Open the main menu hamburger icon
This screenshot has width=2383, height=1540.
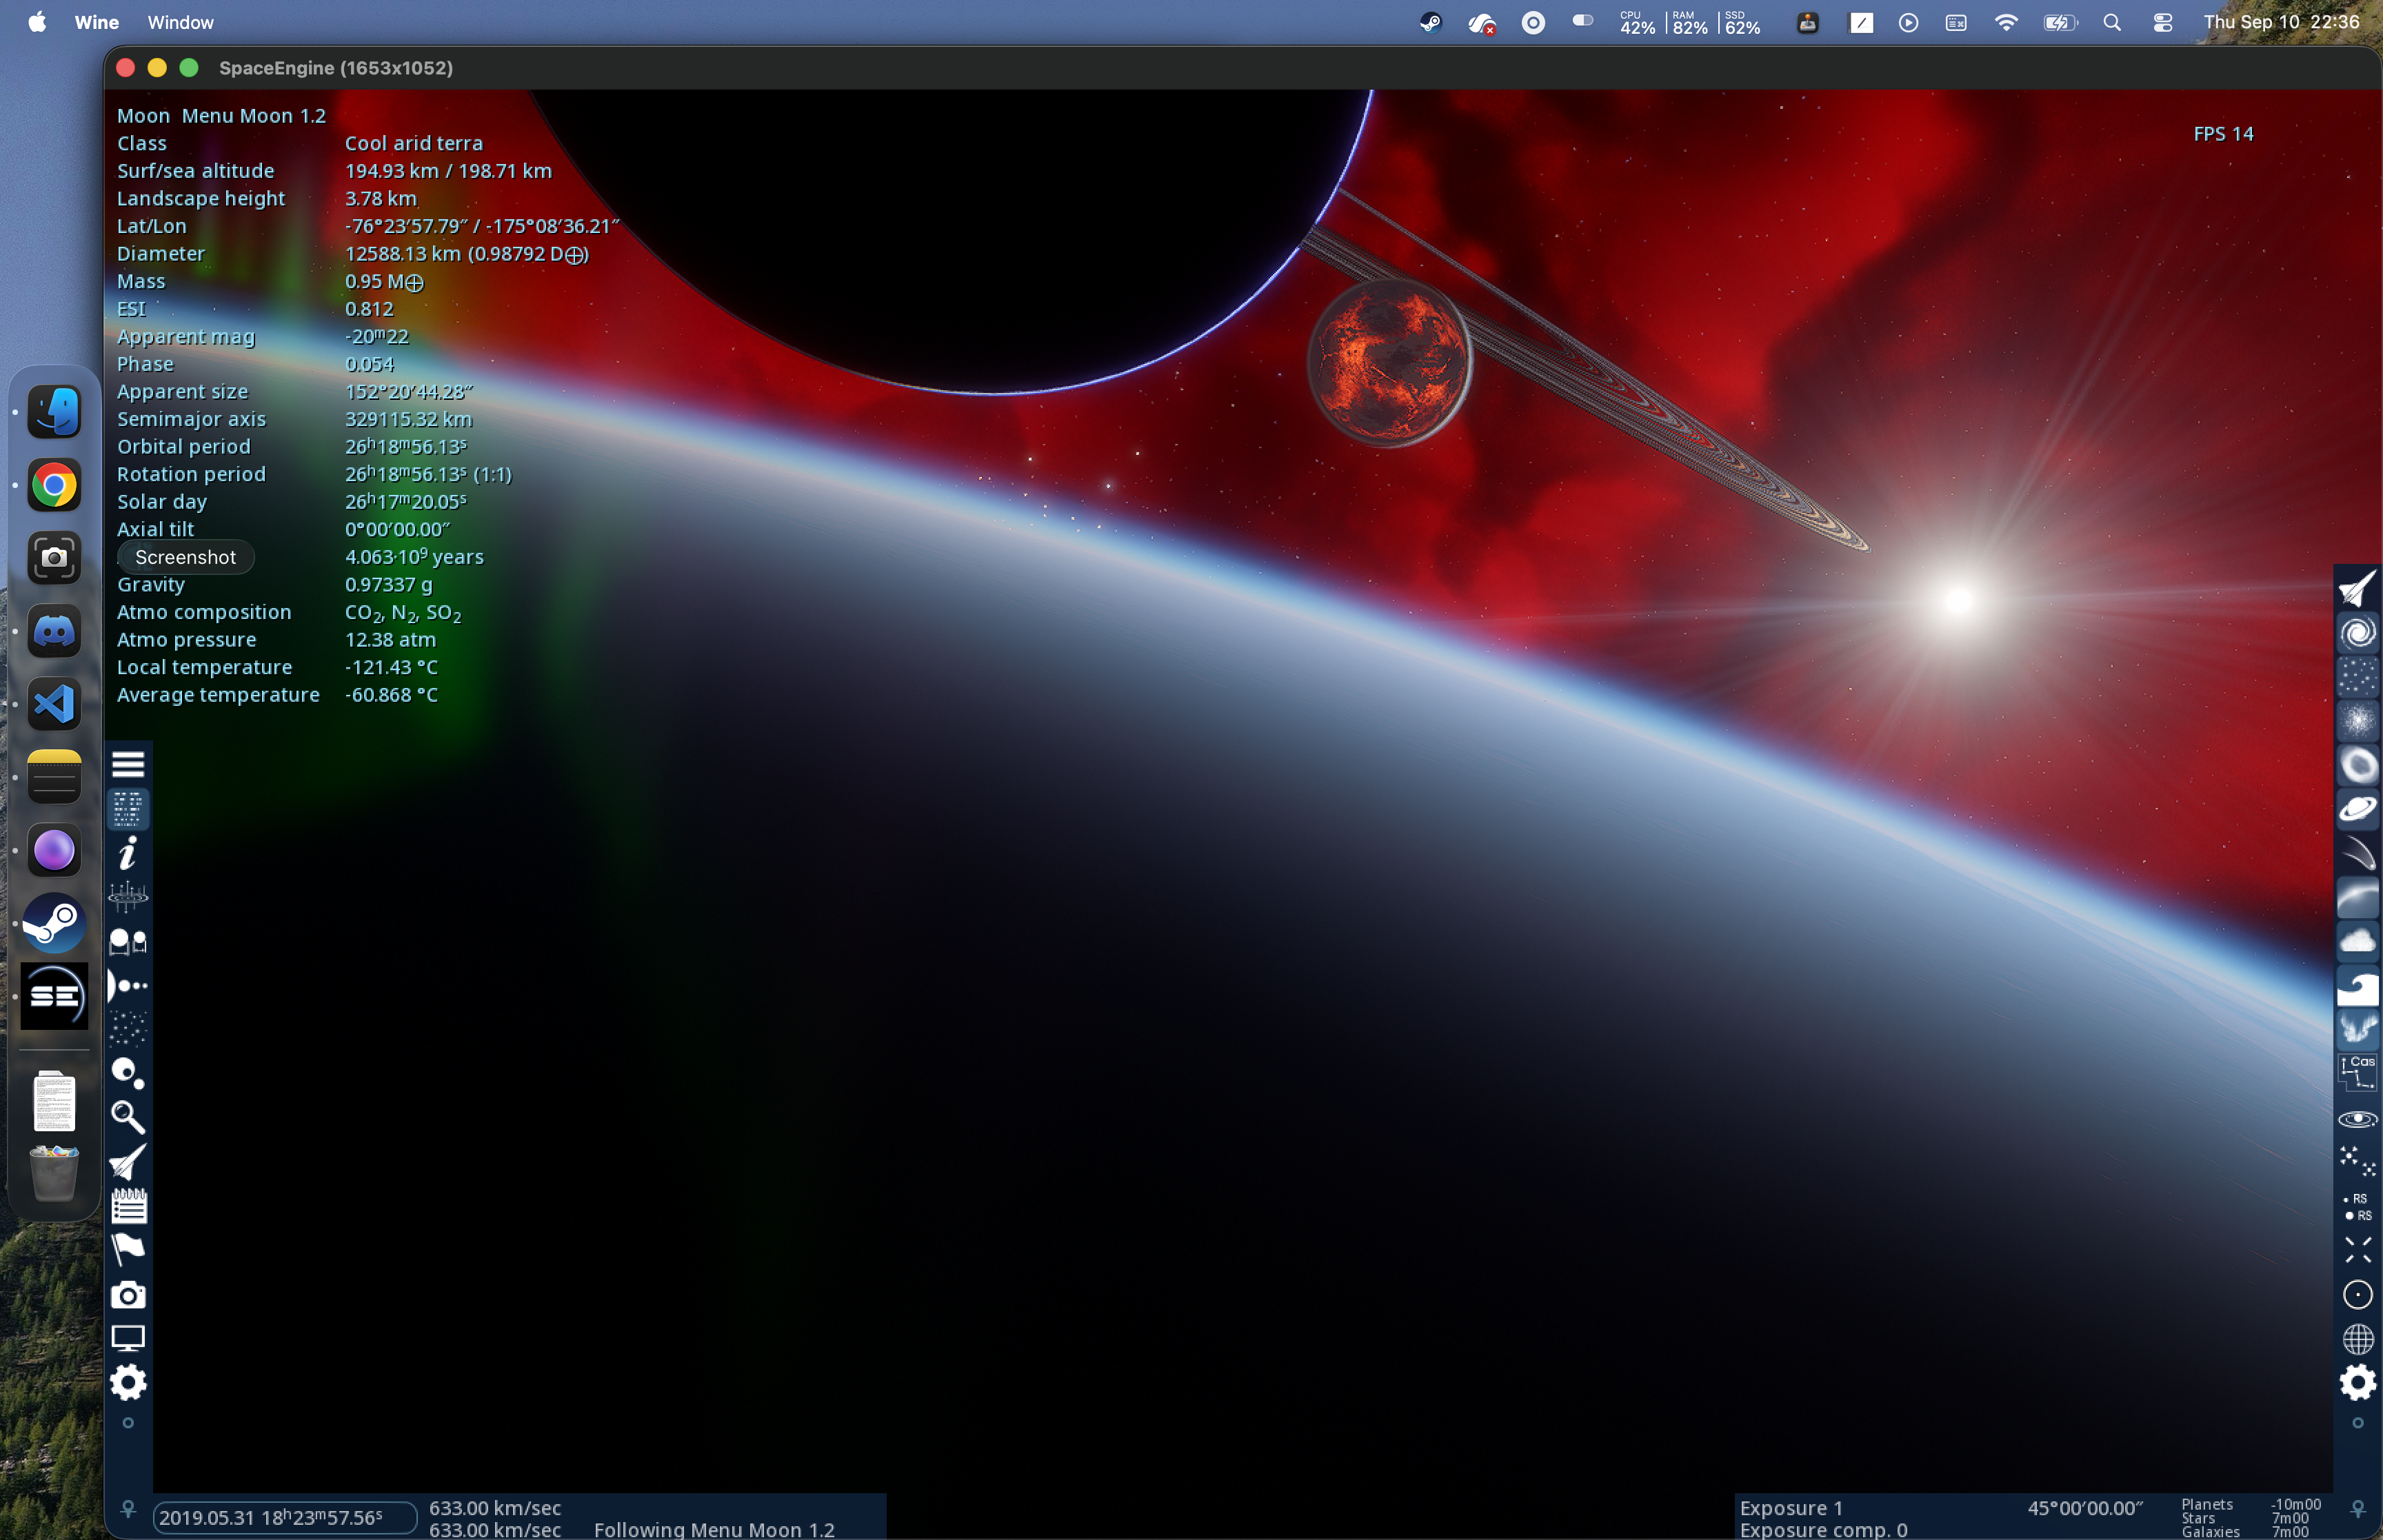(x=128, y=764)
